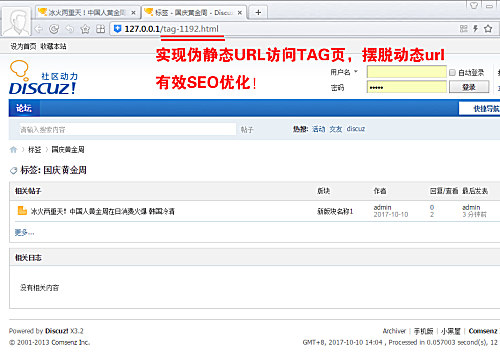Click the user avatar icon
Screen dimensions: 500x364
coord(16,21)
